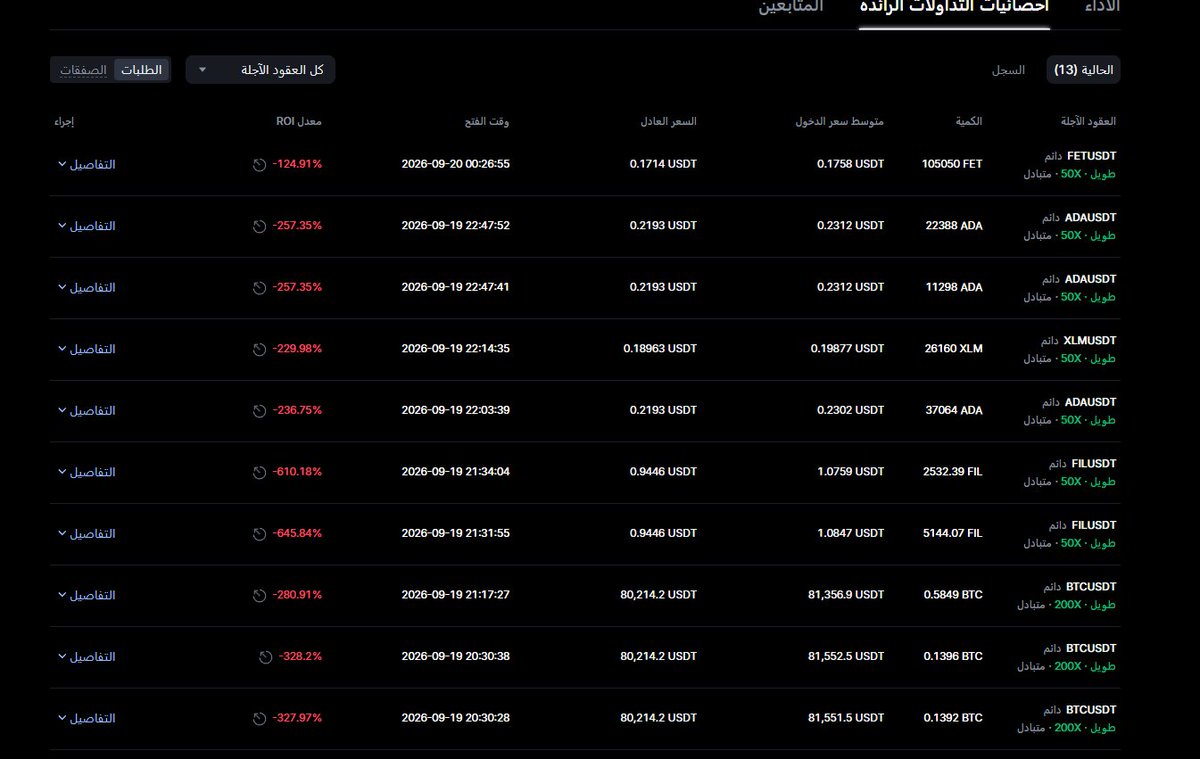Expand التفاصيل for the XLMUSDT row
The height and width of the screenshot is (759, 1200).
point(86,349)
